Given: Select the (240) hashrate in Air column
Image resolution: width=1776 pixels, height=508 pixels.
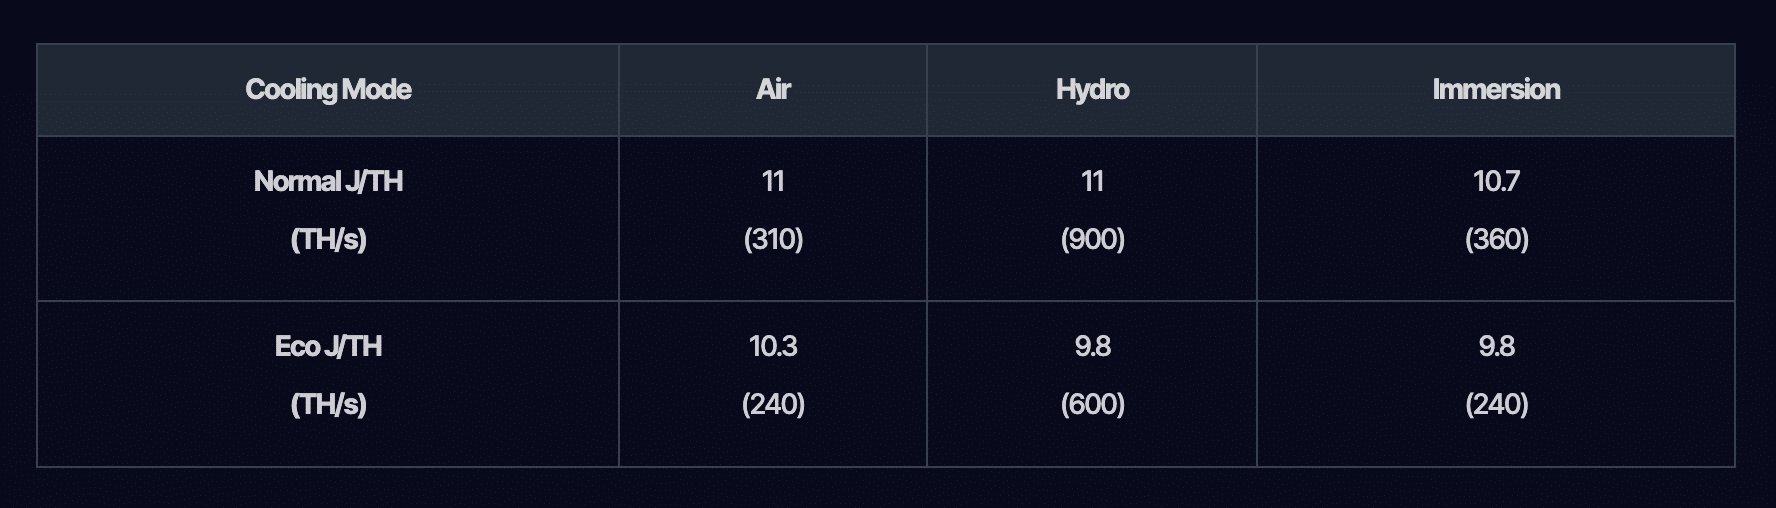Looking at the screenshot, I should 773,404.
